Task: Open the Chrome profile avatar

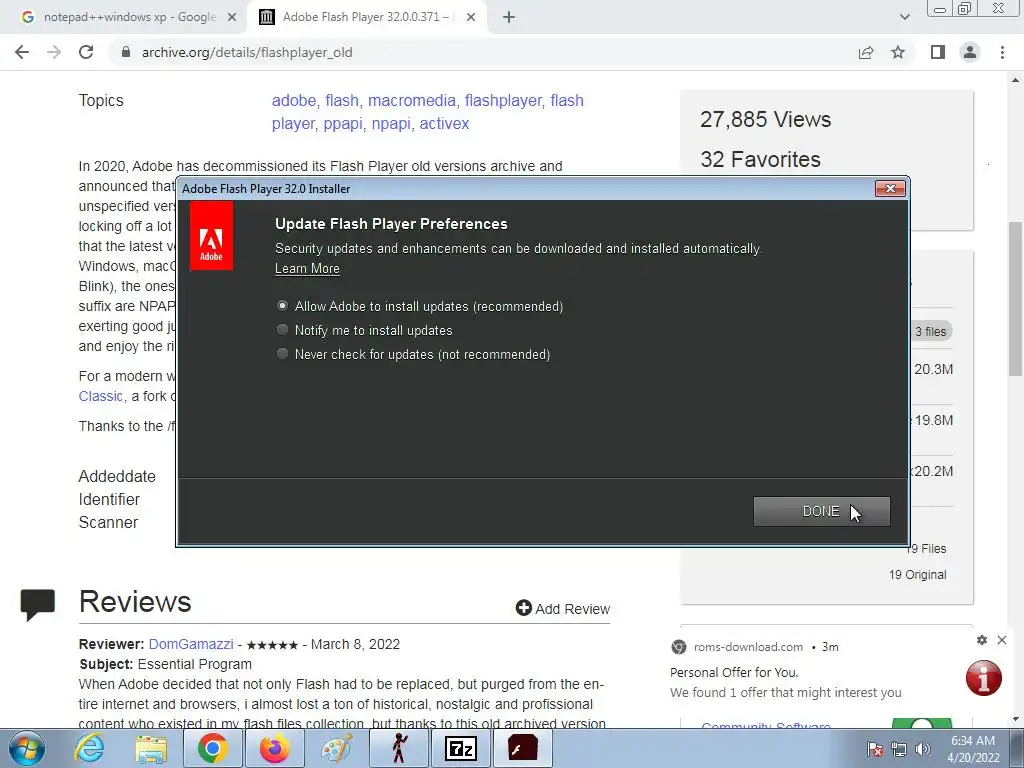Action: [x=970, y=52]
